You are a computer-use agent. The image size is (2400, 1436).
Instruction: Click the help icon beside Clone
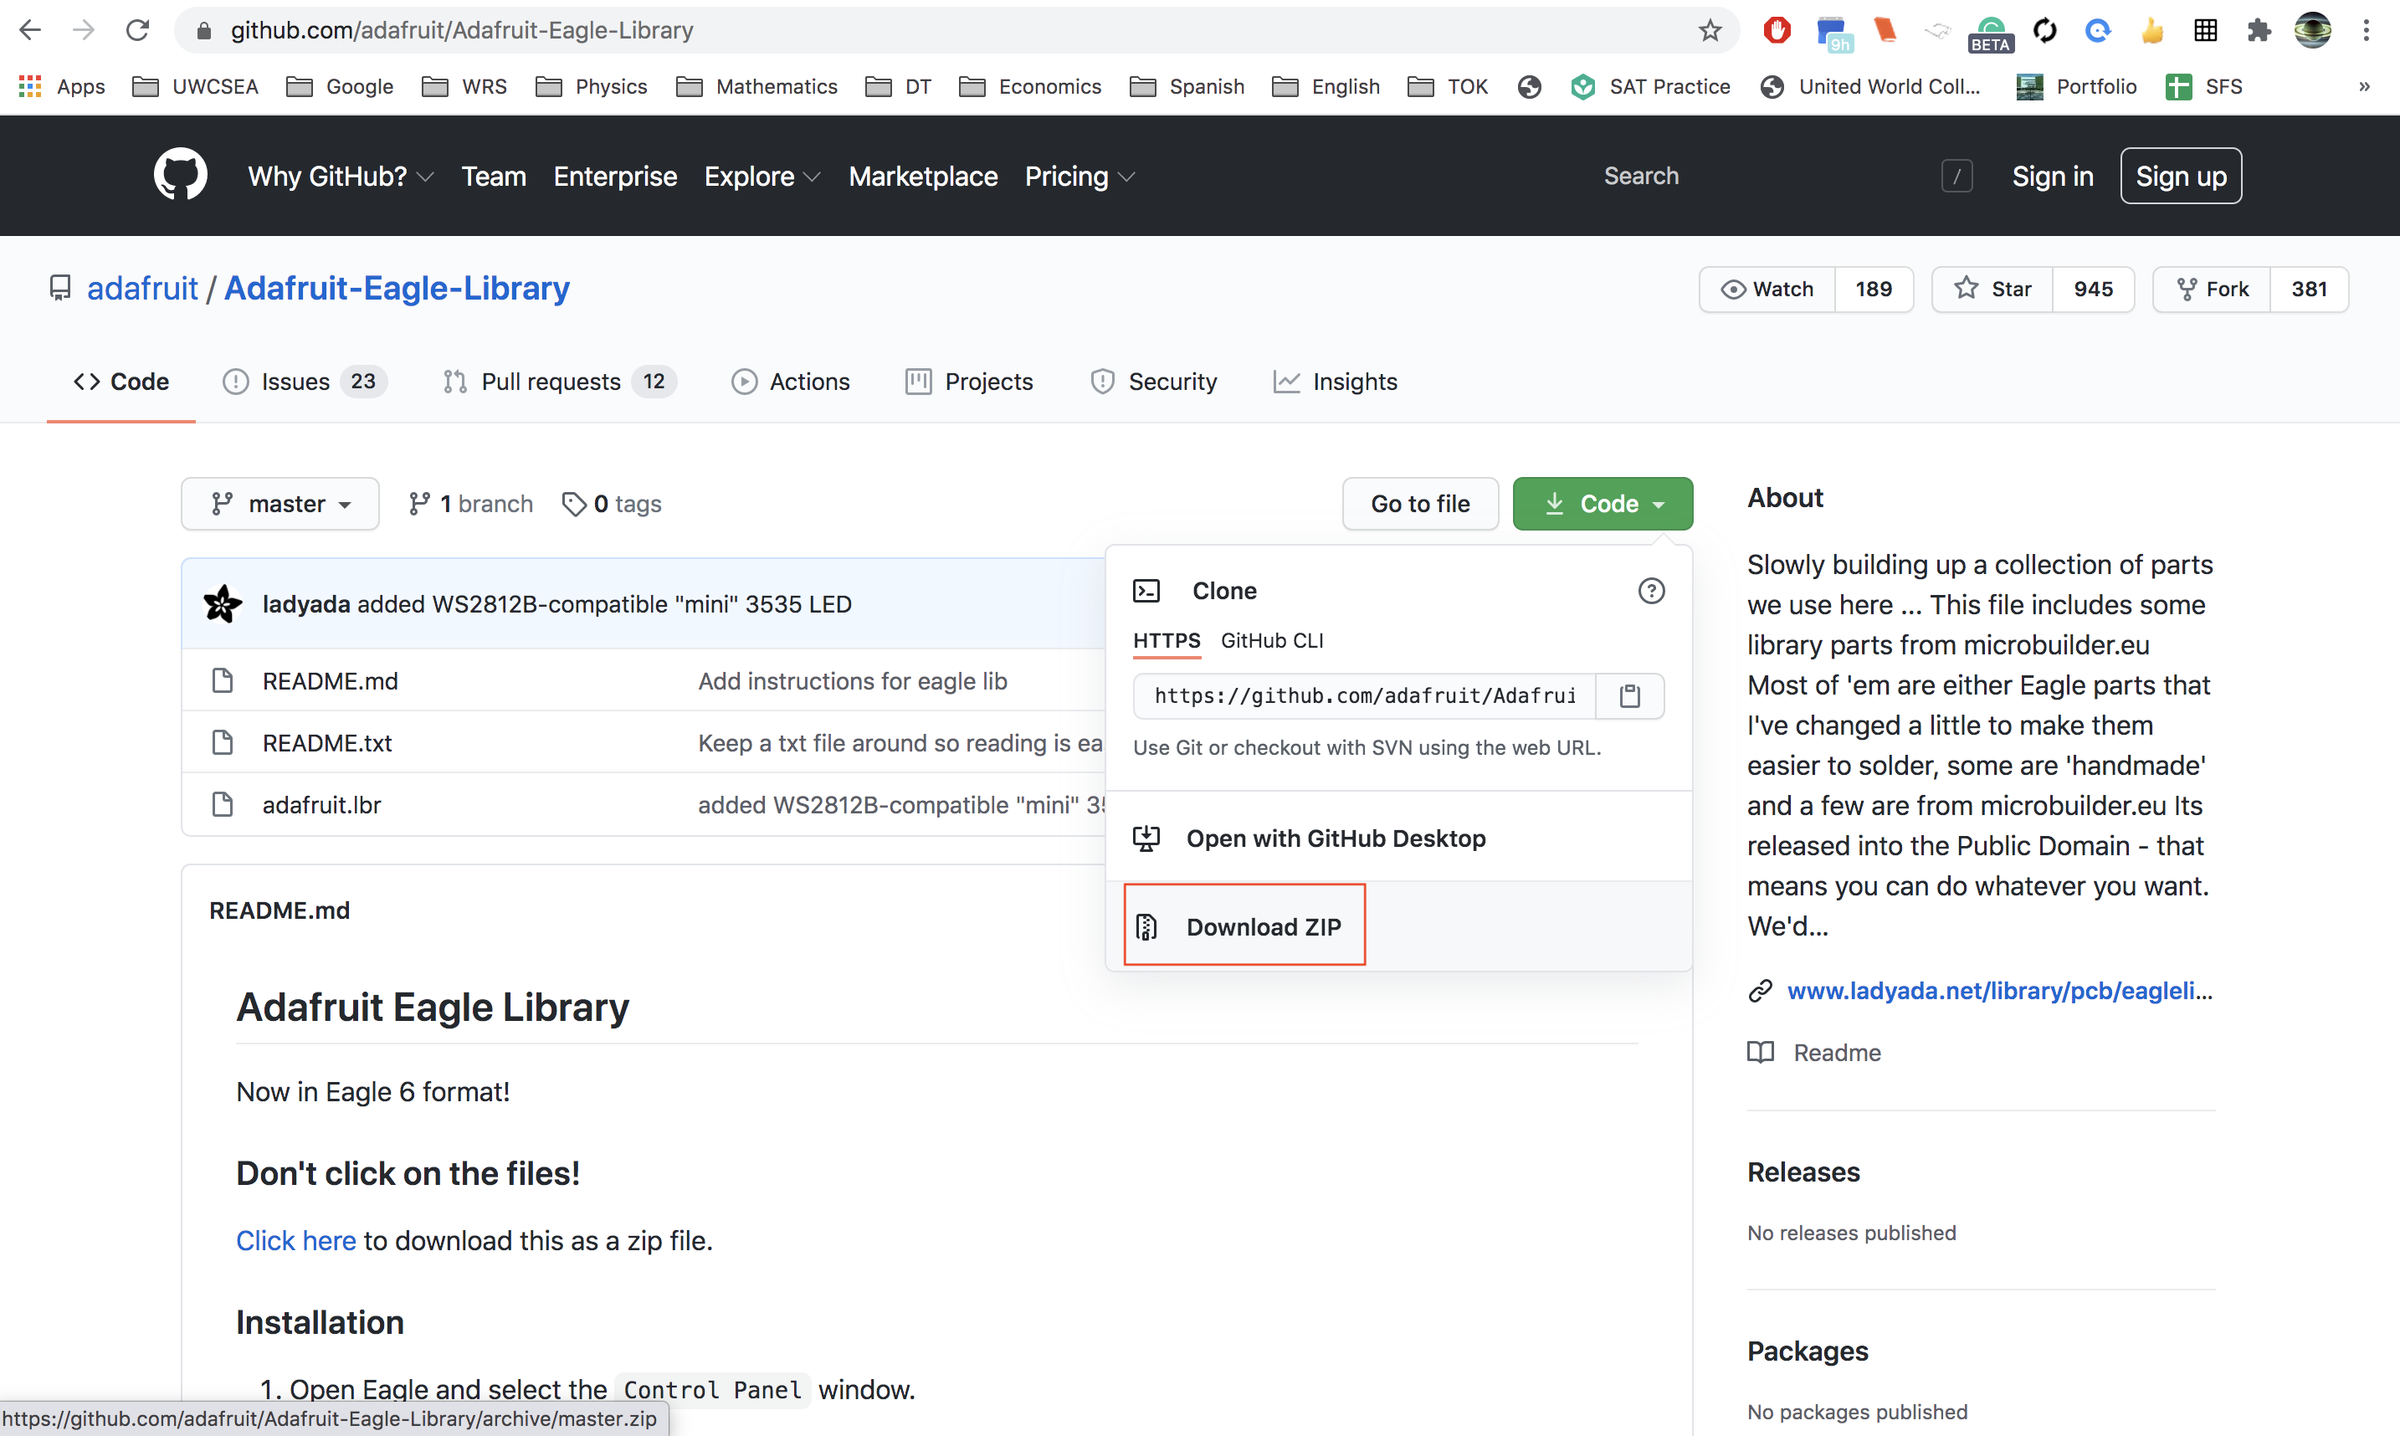pyautogui.click(x=1651, y=591)
